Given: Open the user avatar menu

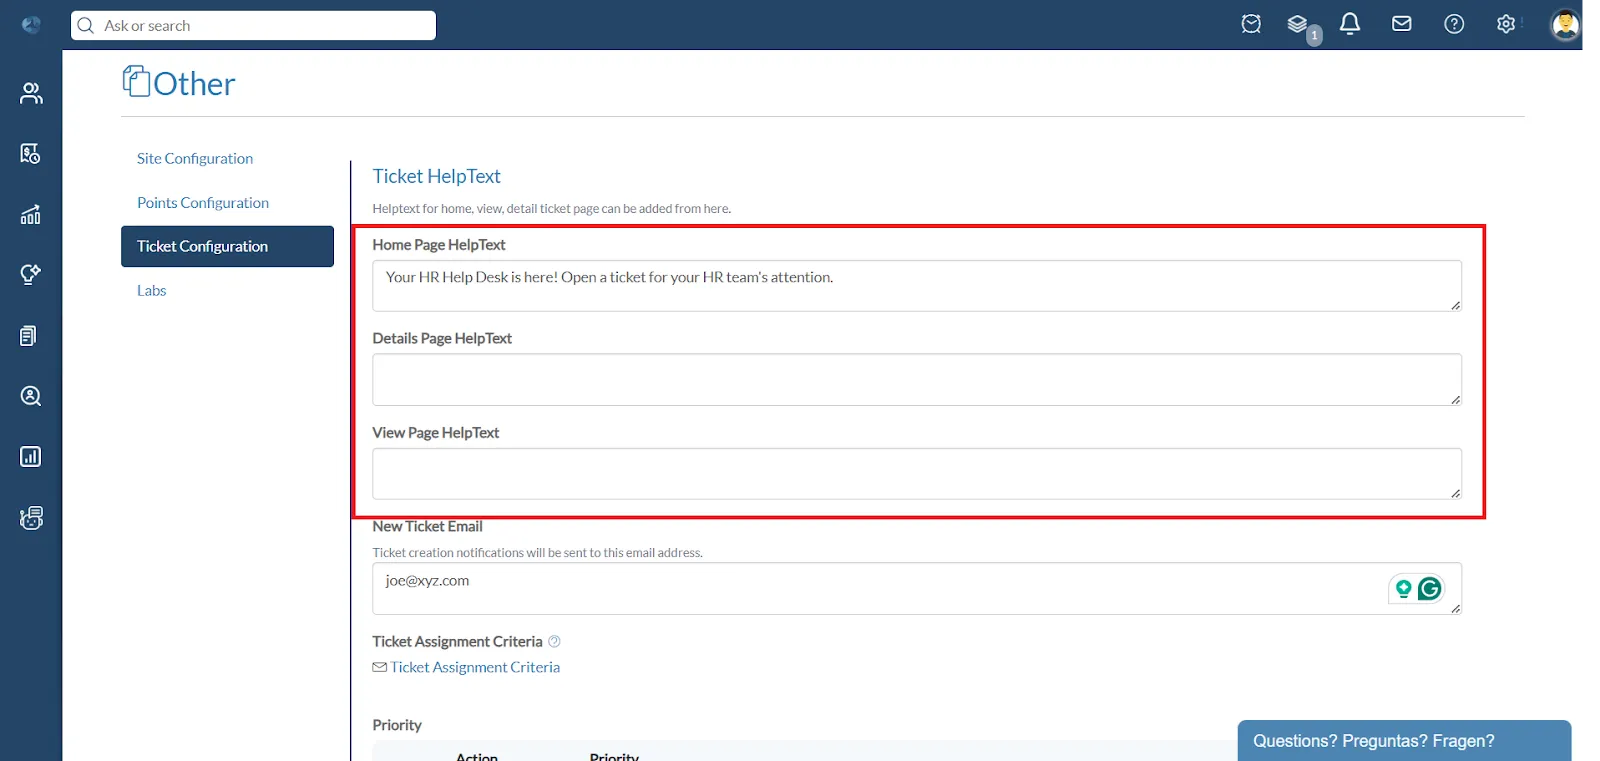Looking at the screenshot, I should click(x=1565, y=24).
